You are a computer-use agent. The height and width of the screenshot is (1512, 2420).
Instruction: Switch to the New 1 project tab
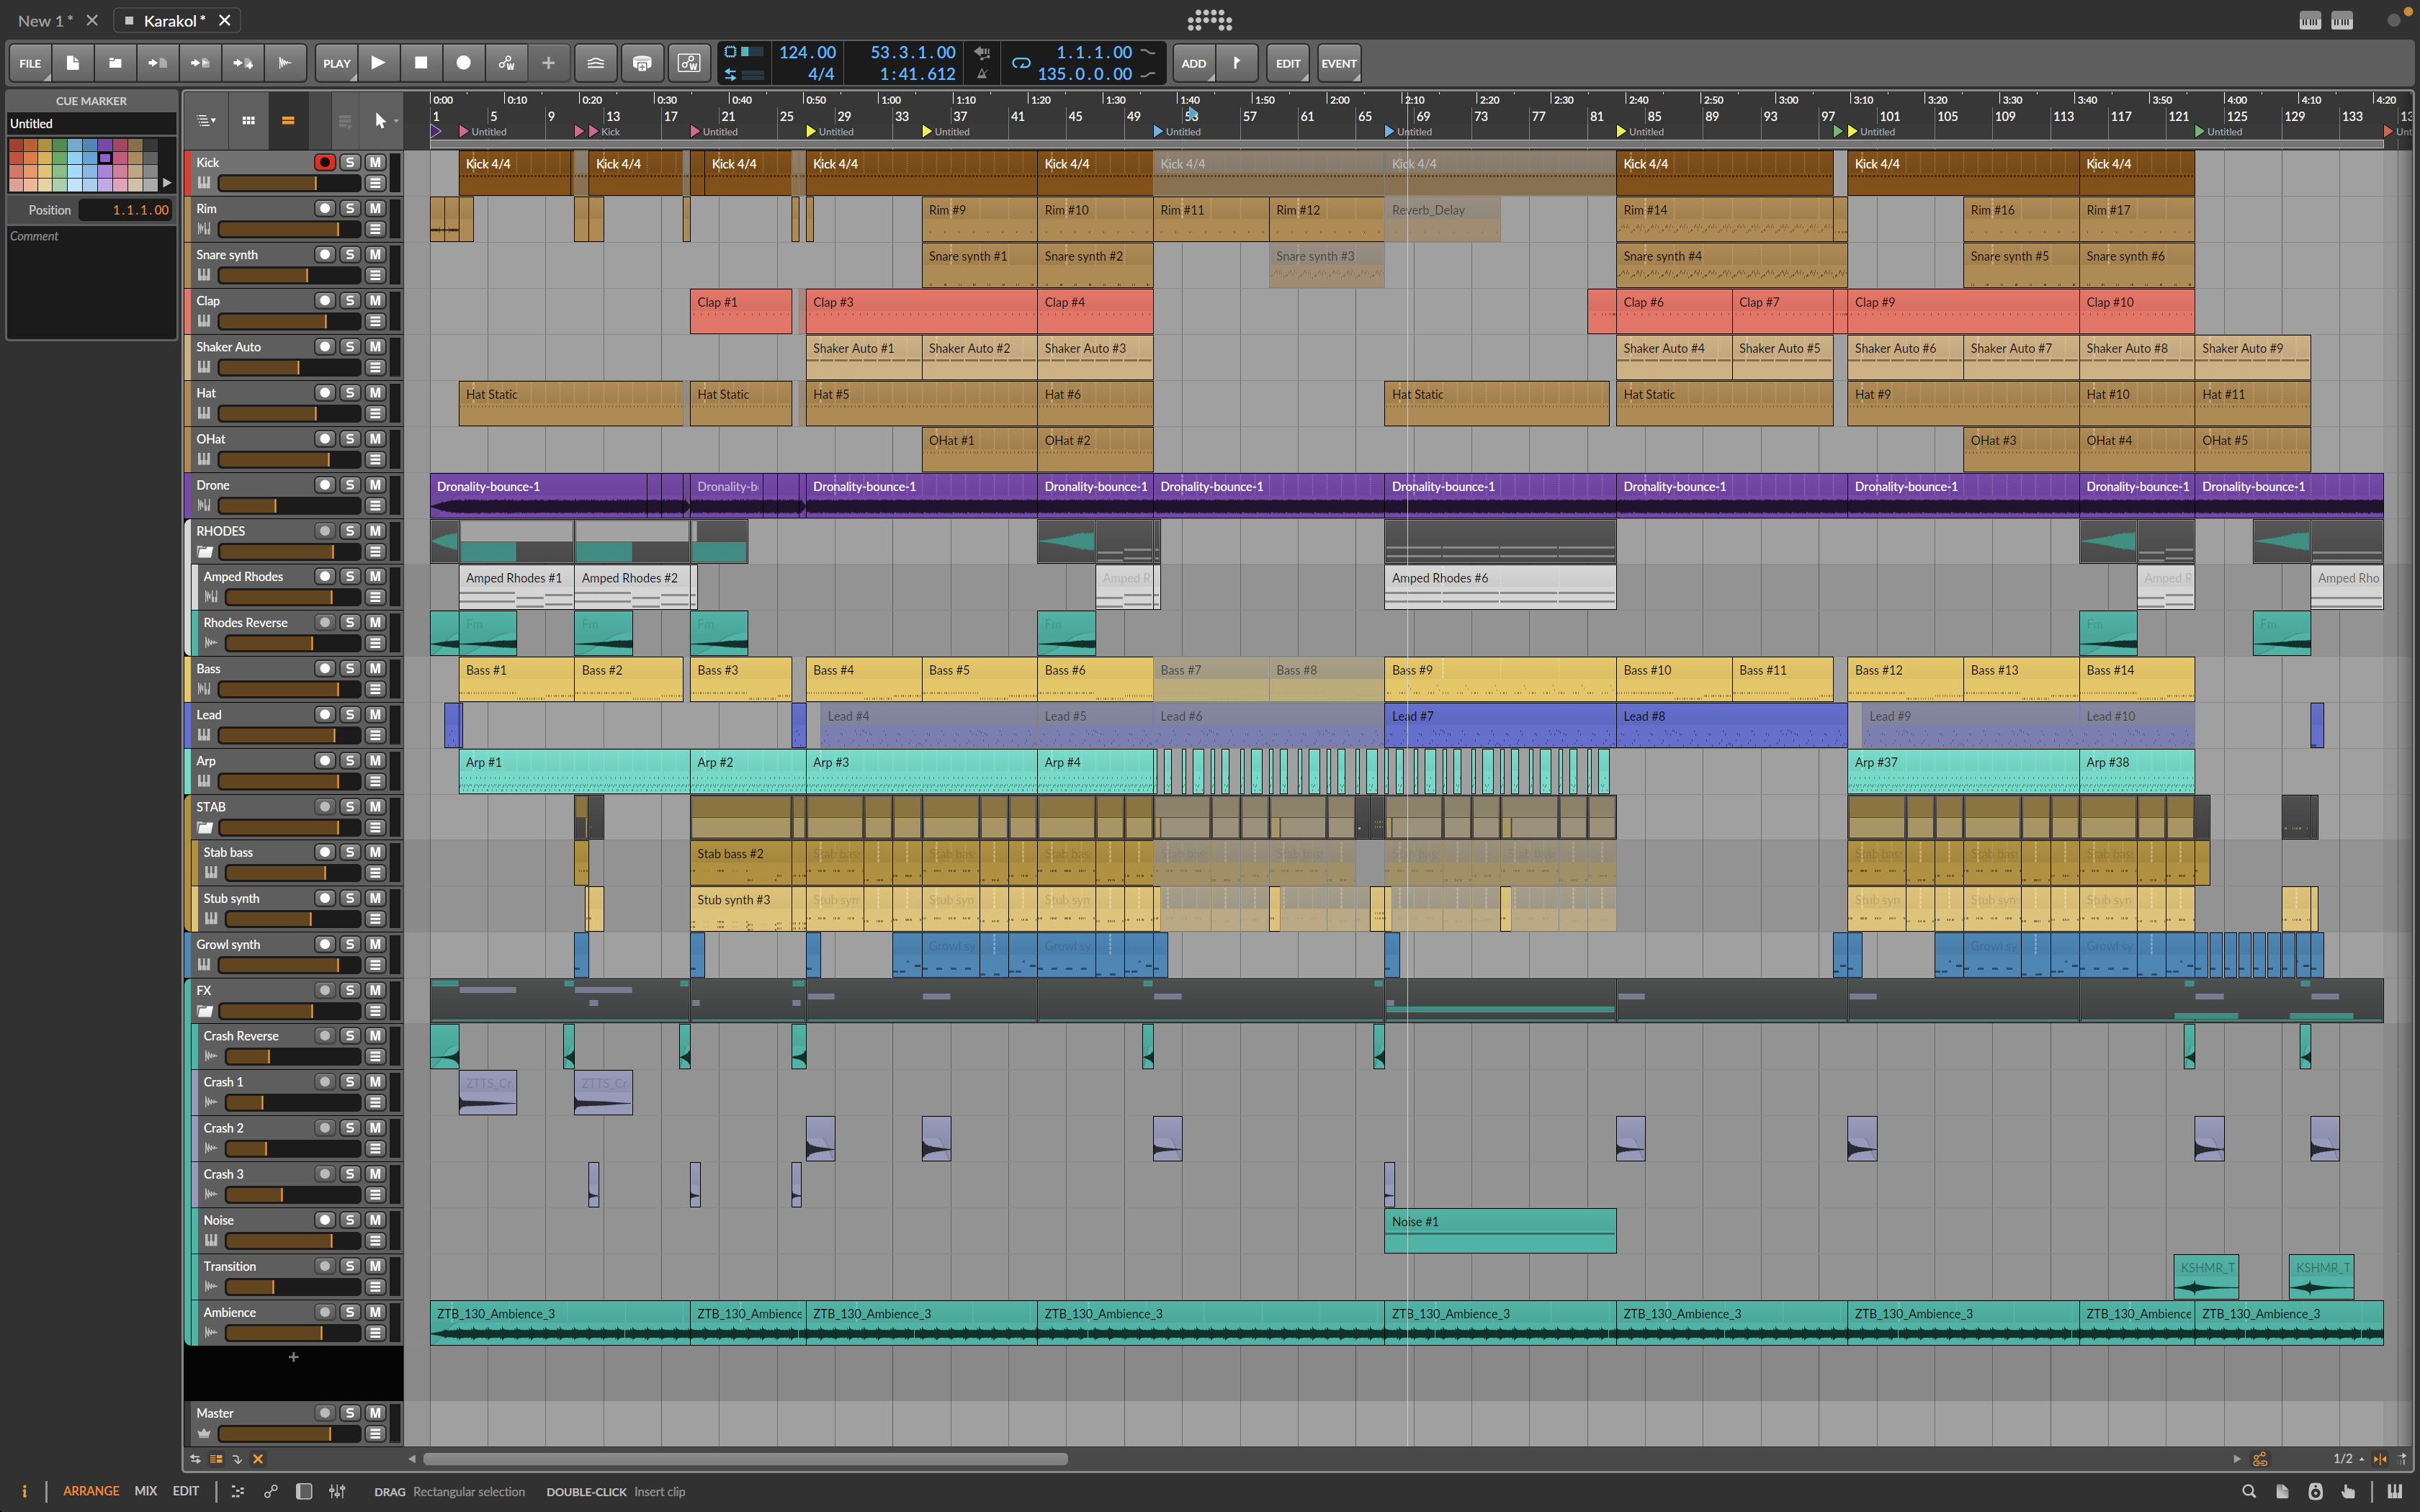coord(45,20)
